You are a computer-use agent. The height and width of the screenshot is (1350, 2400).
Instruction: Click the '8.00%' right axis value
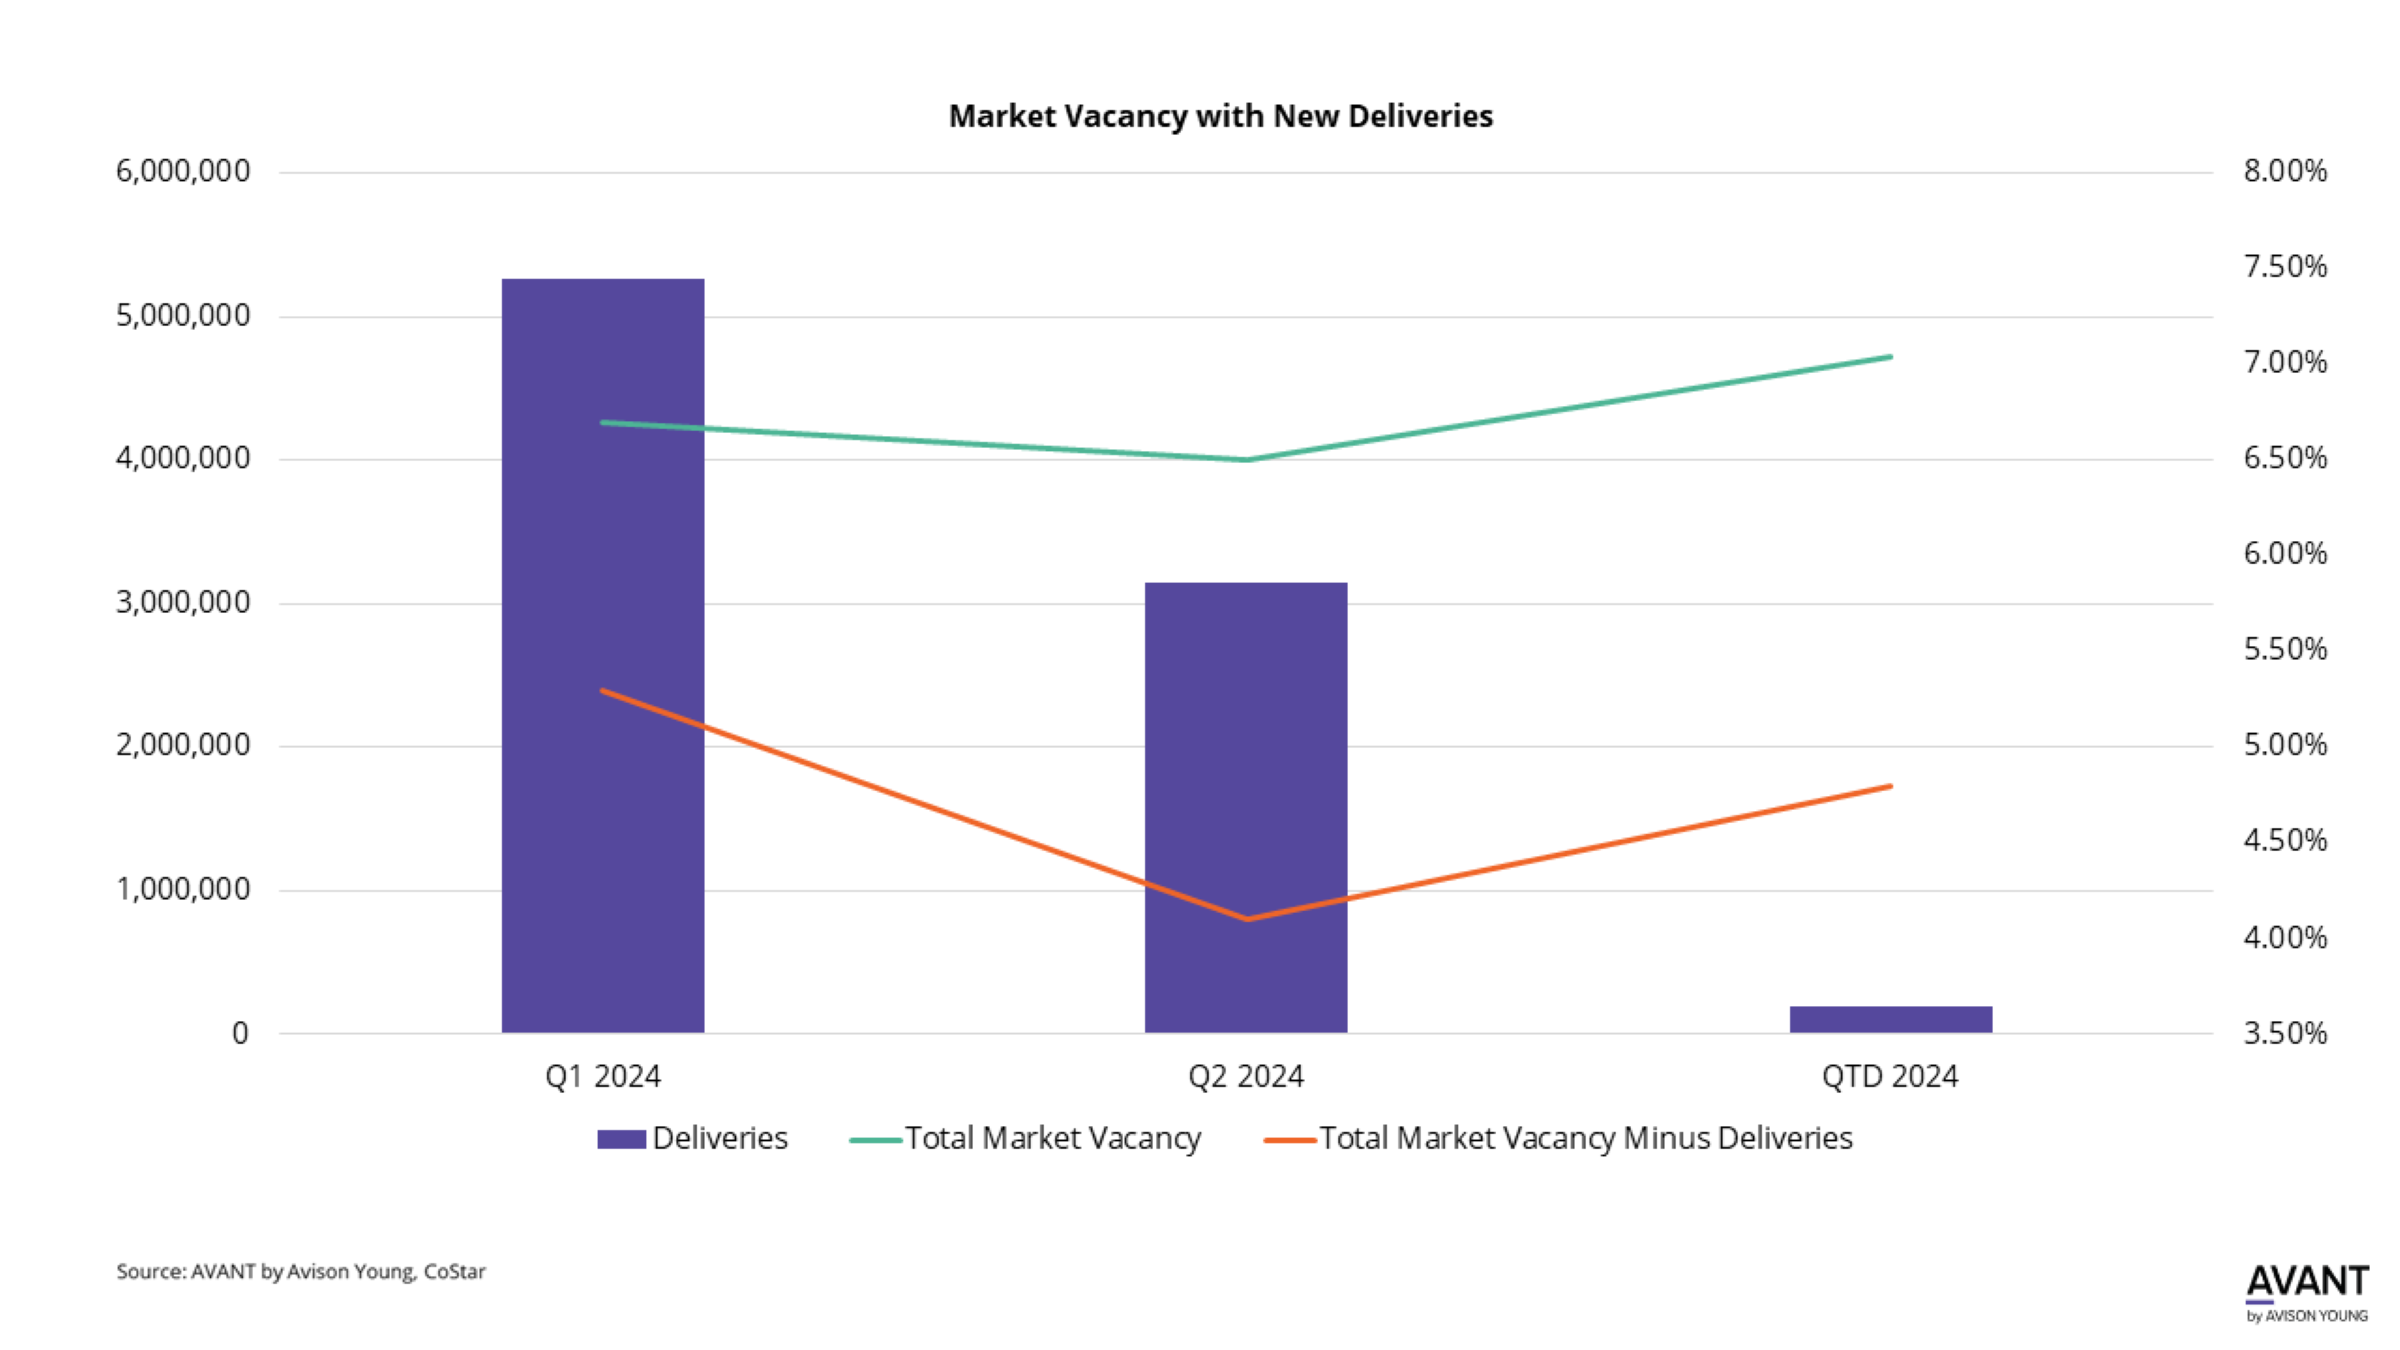(x=2285, y=171)
